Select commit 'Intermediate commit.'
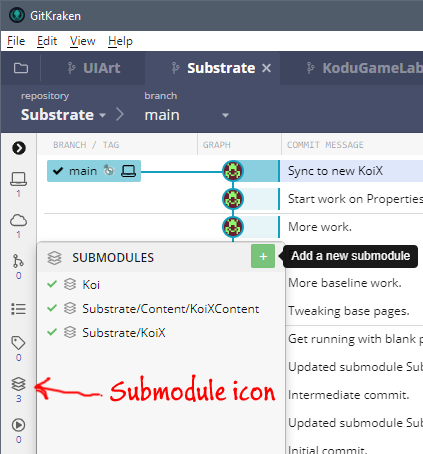 pos(349,395)
